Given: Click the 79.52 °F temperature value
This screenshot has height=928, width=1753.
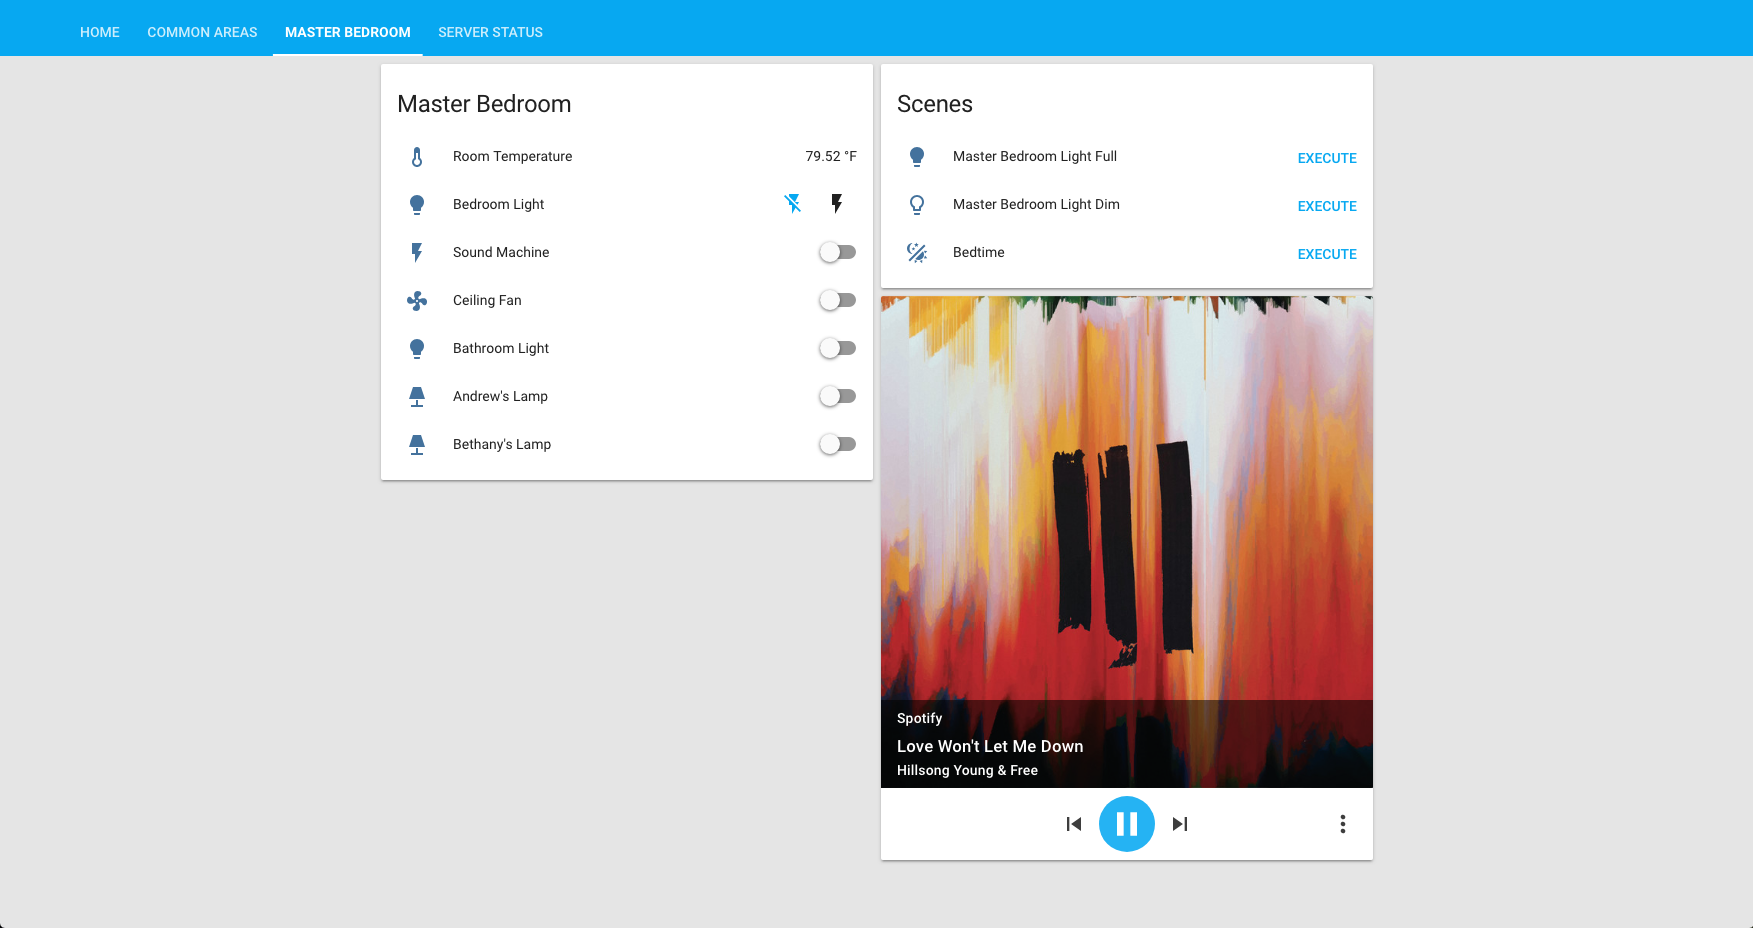Looking at the screenshot, I should [x=831, y=156].
